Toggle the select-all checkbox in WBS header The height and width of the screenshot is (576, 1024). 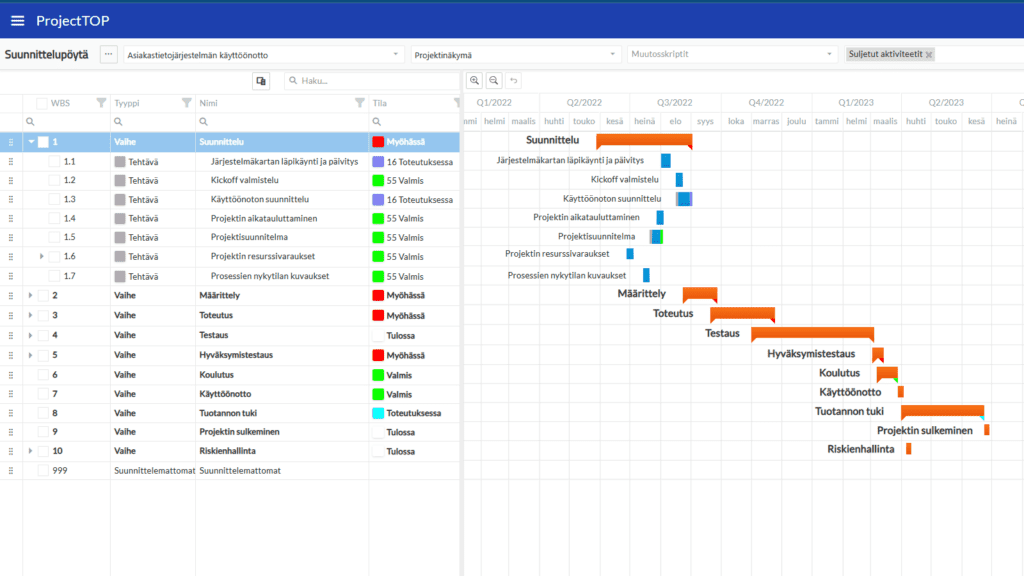click(x=42, y=103)
